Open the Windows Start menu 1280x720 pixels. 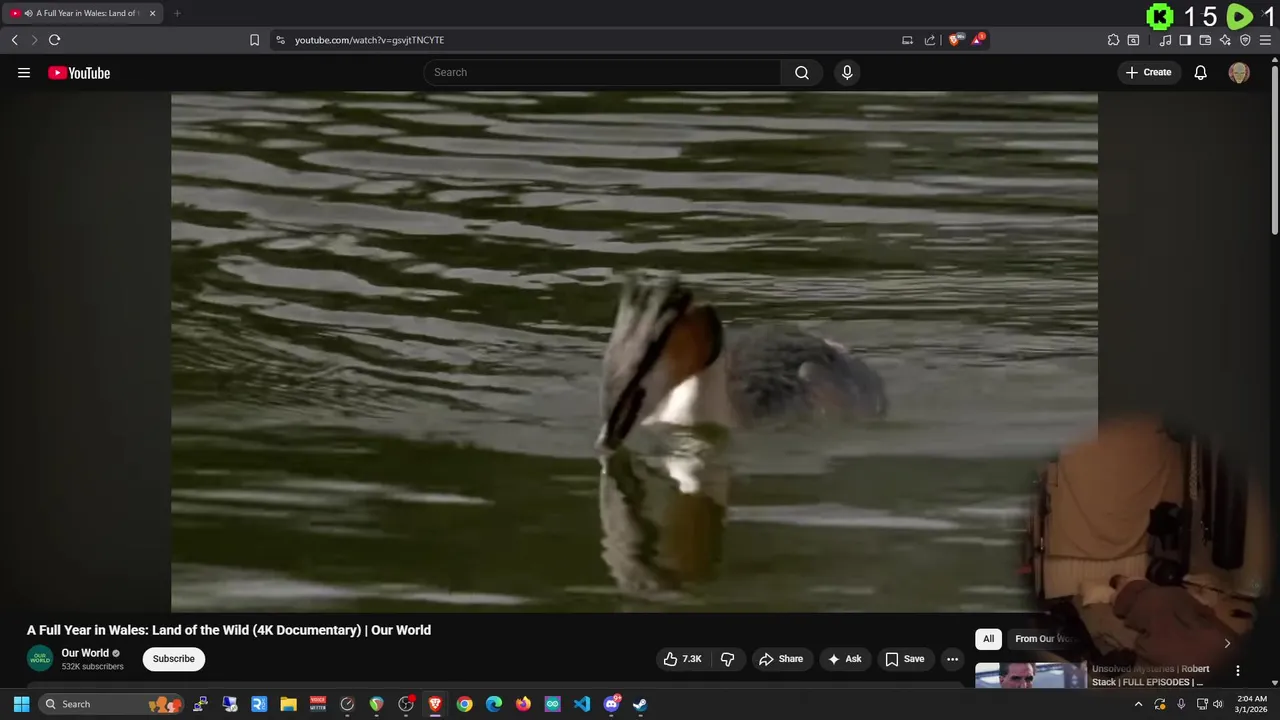tap(21, 704)
